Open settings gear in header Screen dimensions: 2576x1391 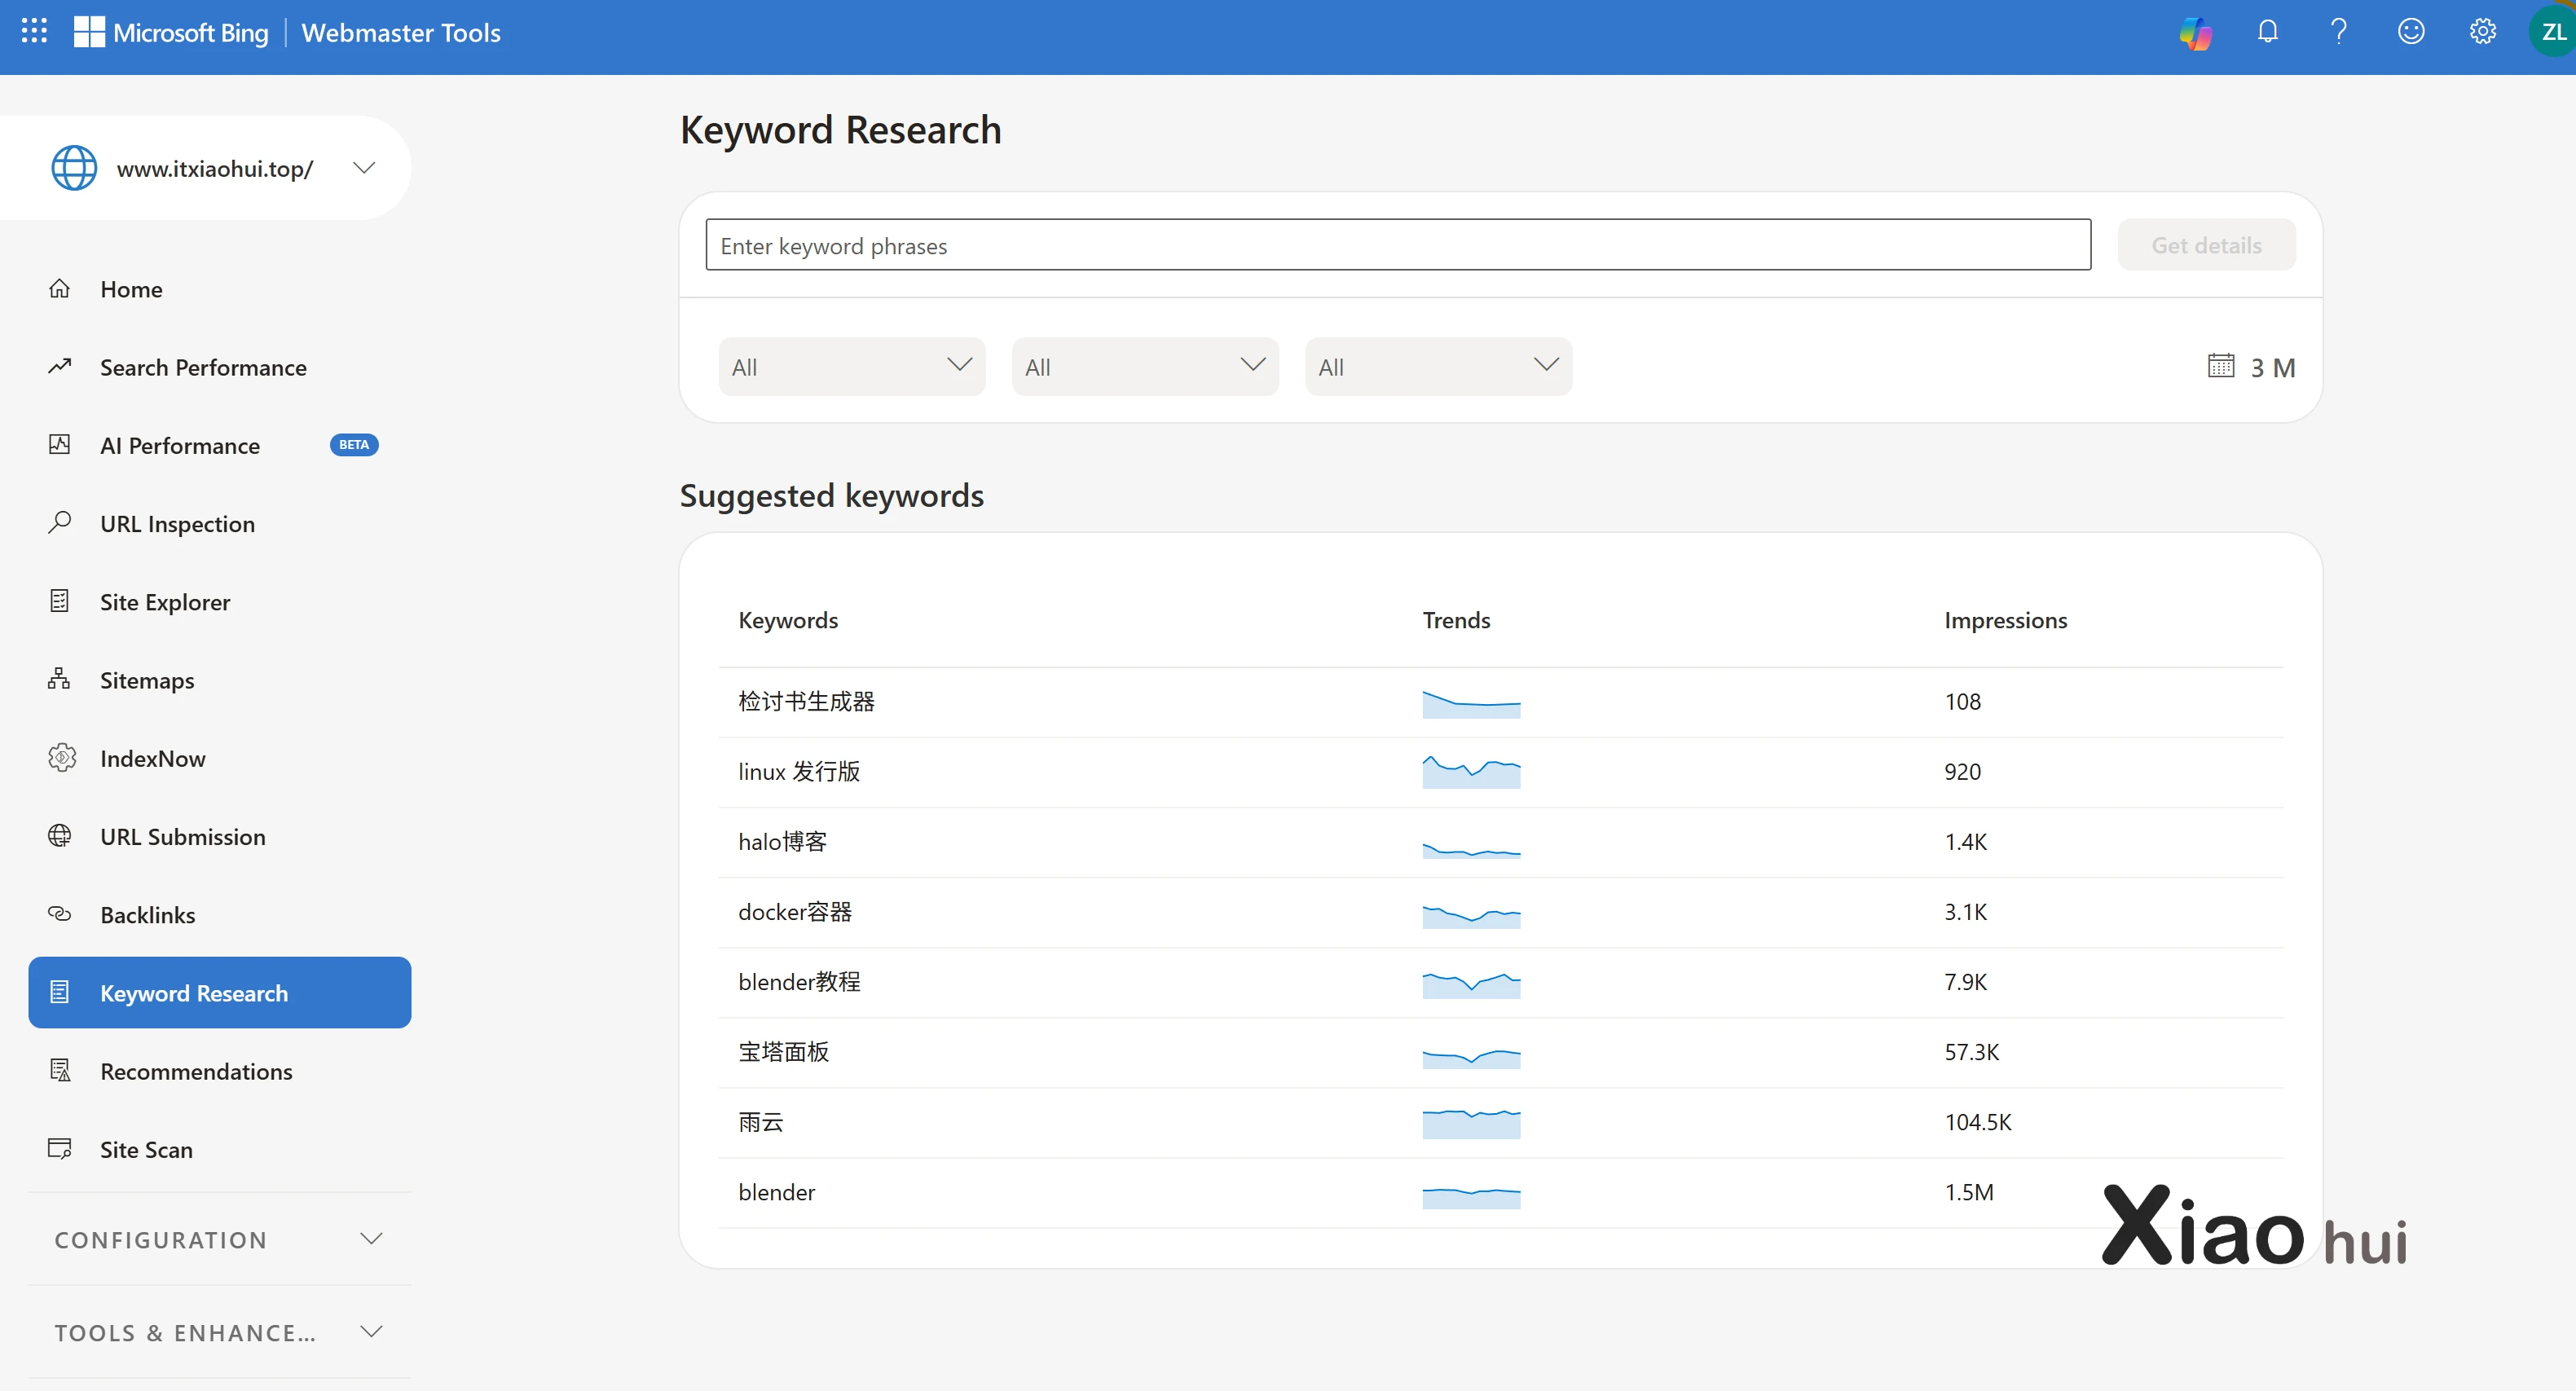[x=2482, y=32]
